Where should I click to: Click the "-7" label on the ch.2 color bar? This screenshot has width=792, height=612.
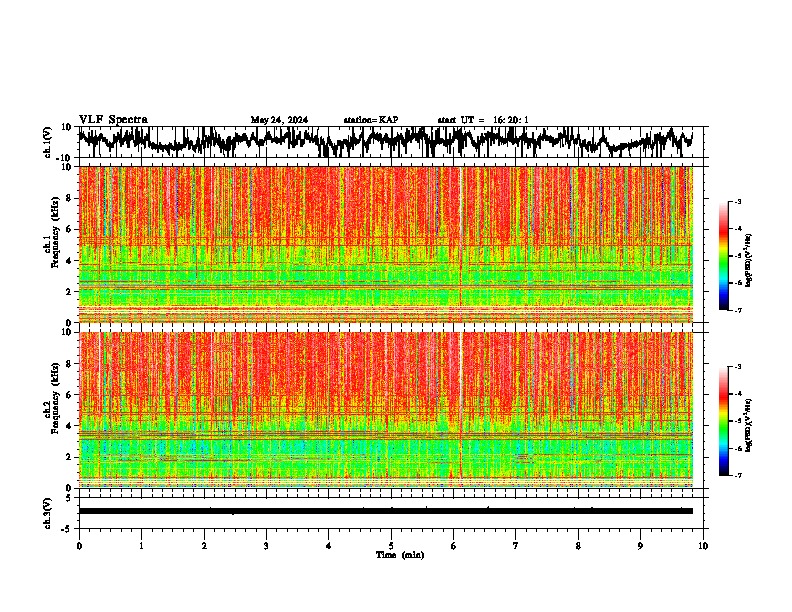click(x=737, y=475)
